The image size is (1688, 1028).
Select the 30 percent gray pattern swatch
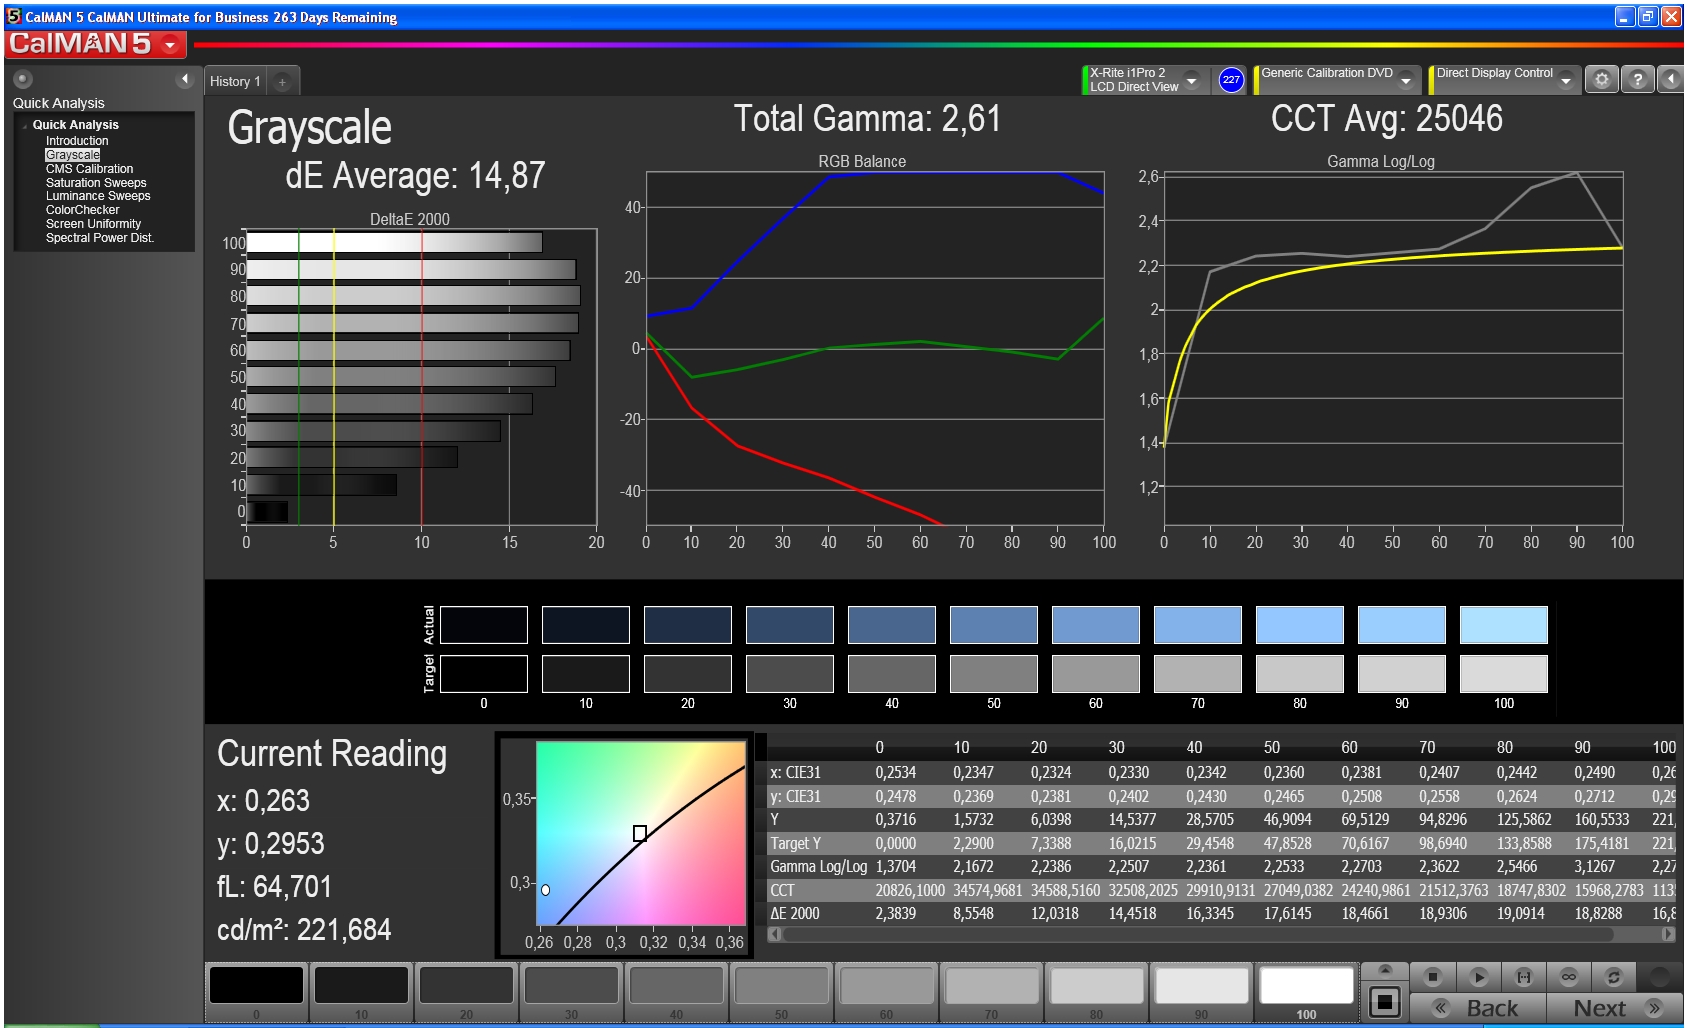pyautogui.click(x=571, y=986)
